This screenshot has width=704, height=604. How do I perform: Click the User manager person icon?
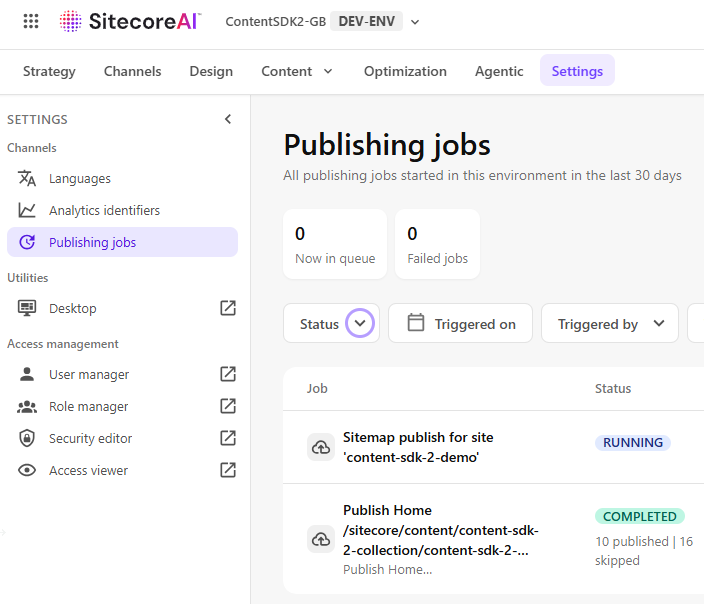pos(27,374)
